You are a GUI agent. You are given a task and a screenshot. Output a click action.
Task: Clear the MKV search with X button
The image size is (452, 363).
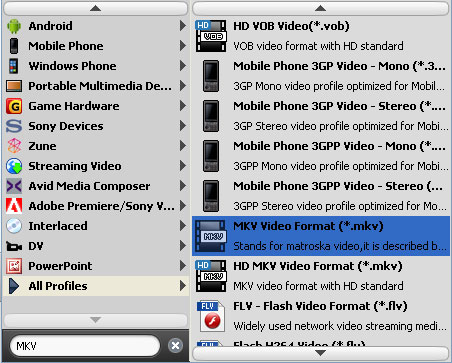coord(175,346)
